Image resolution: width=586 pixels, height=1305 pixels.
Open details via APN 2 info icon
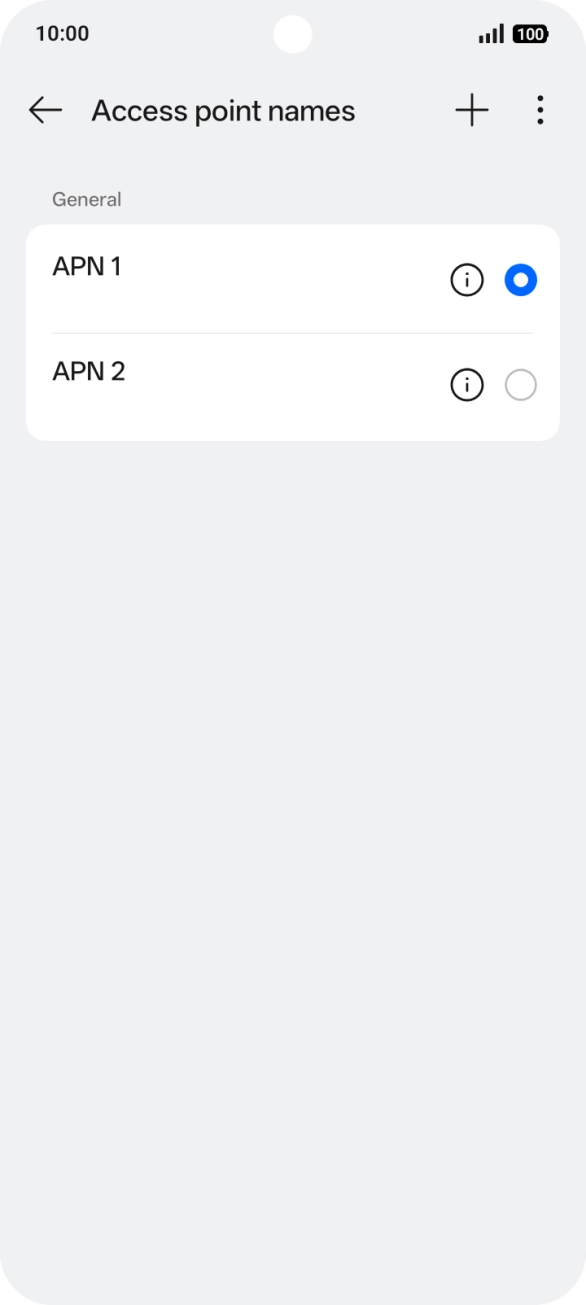pos(467,385)
